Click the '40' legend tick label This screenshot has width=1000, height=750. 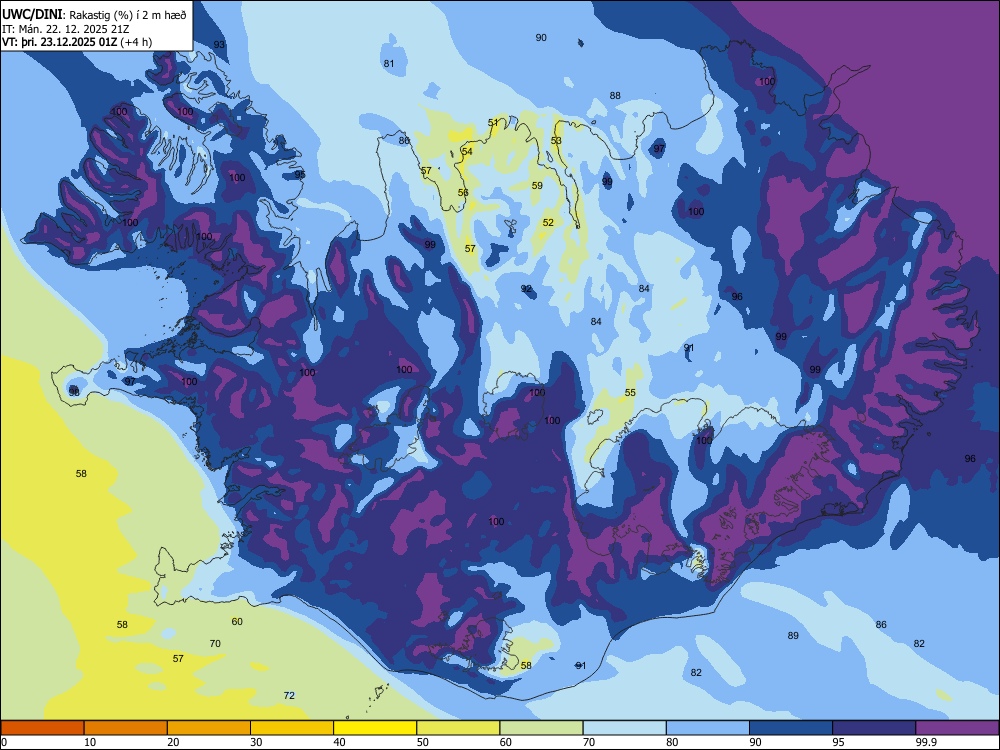pos(340,742)
